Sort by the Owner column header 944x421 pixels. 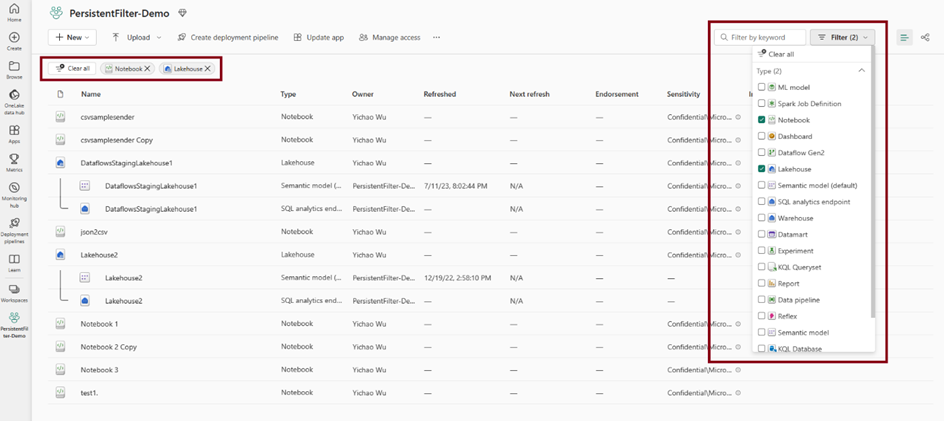click(362, 95)
